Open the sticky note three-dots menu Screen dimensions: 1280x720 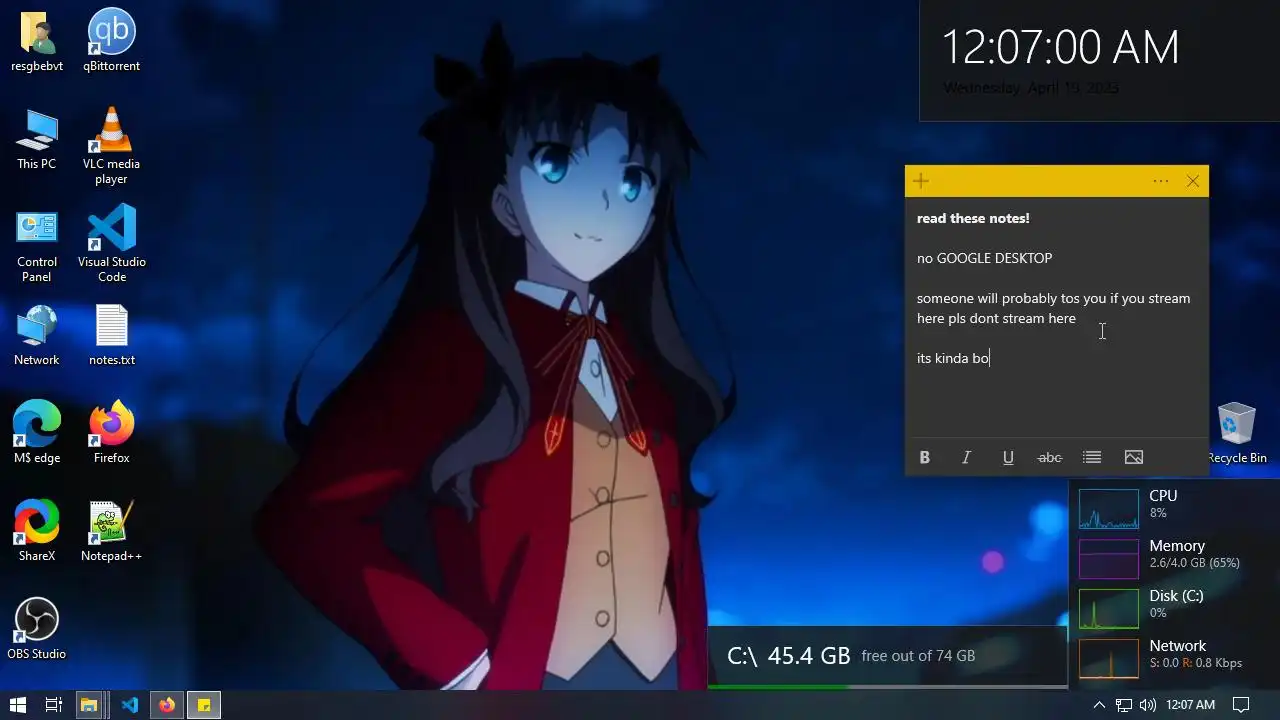pyautogui.click(x=1160, y=181)
